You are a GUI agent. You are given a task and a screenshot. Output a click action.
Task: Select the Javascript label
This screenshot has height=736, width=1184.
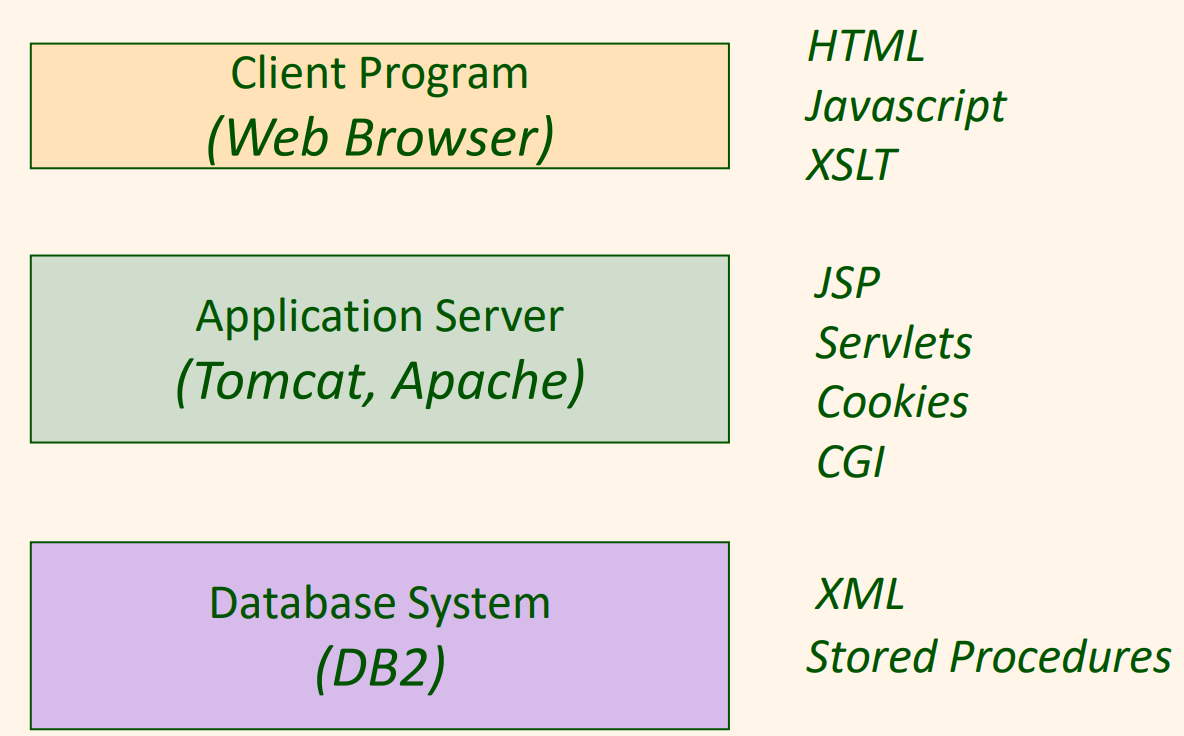[906, 106]
